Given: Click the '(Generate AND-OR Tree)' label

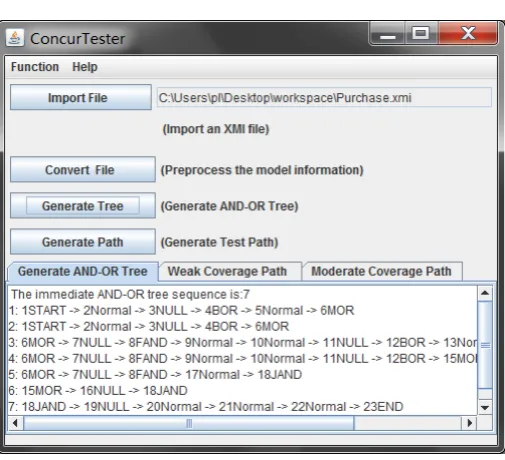Looking at the screenshot, I should click(229, 206).
